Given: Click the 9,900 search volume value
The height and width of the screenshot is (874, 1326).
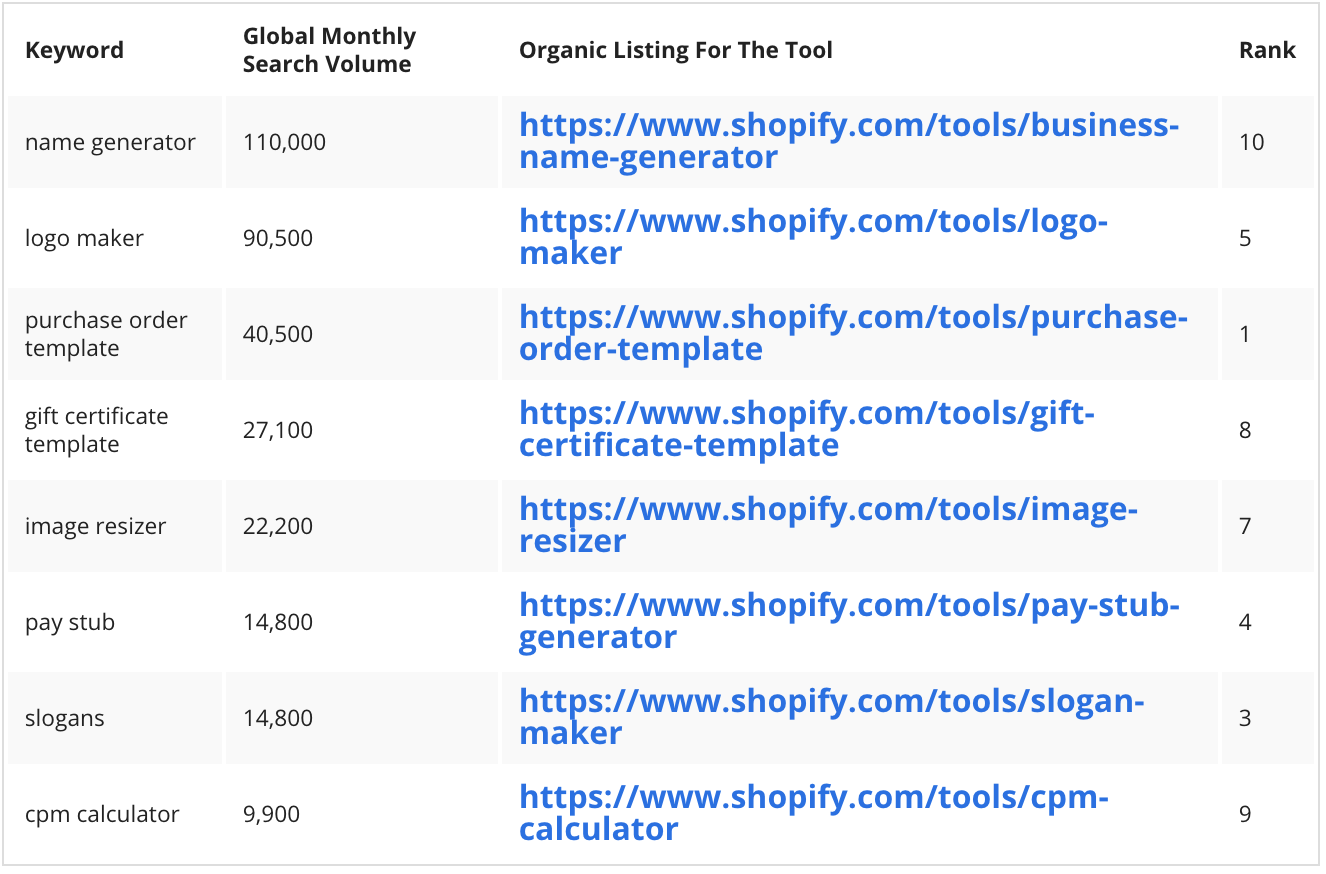Looking at the screenshot, I should [271, 814].
